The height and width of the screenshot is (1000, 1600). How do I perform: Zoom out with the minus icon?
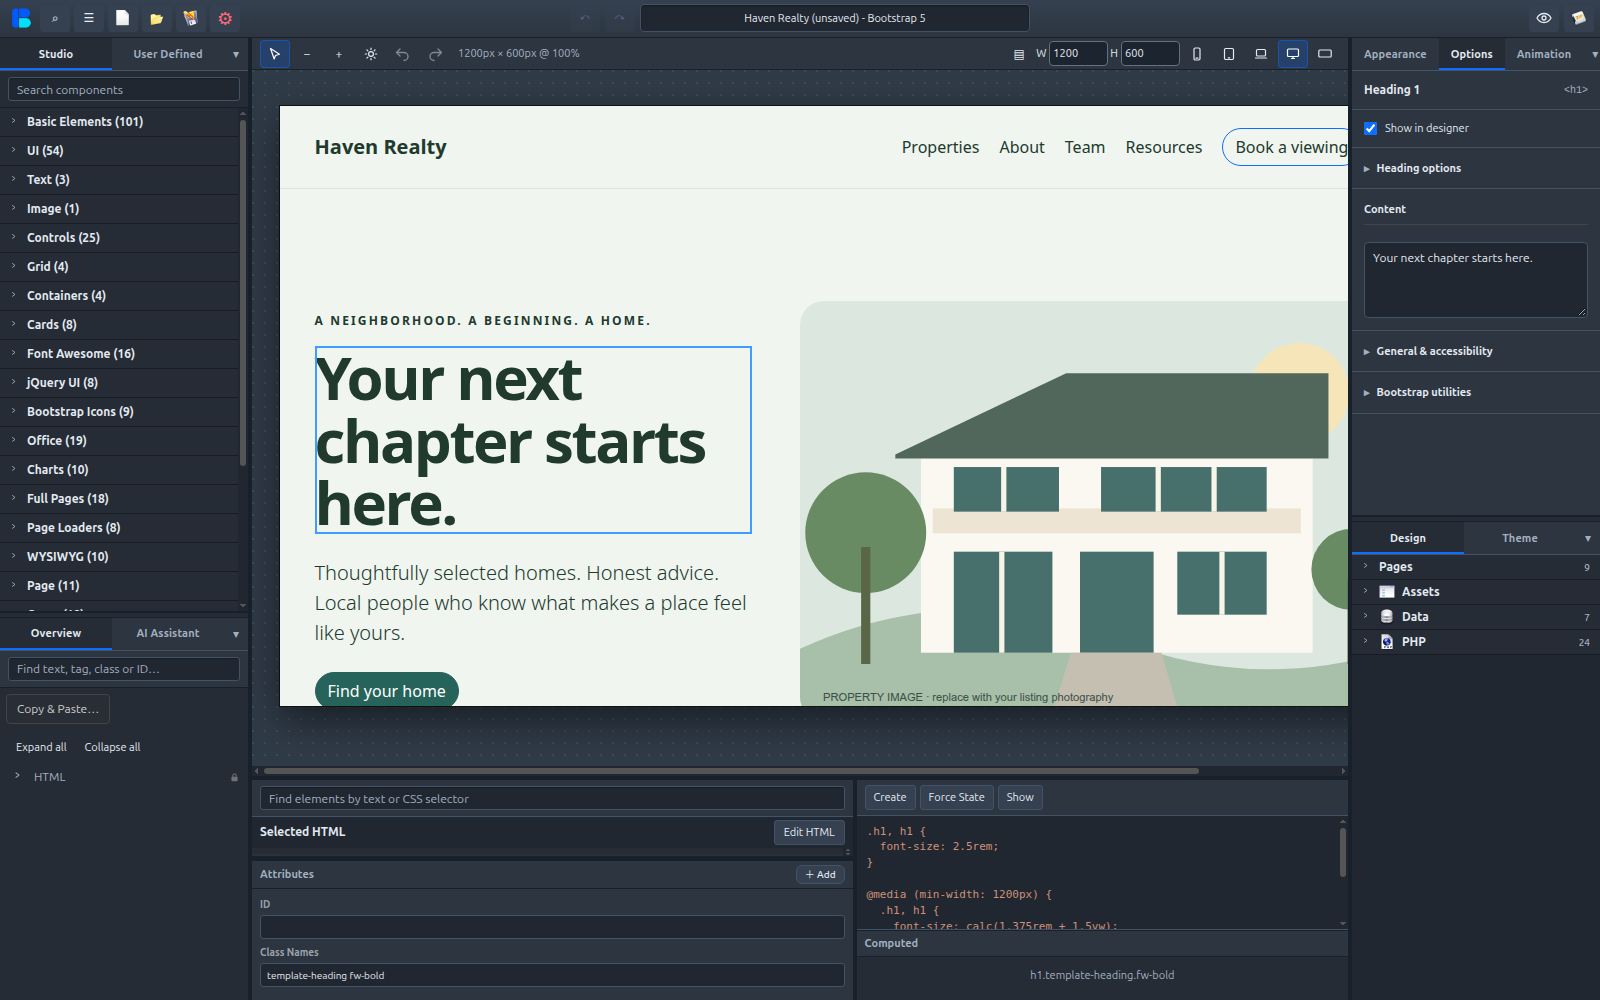click(x=307, y=54)
